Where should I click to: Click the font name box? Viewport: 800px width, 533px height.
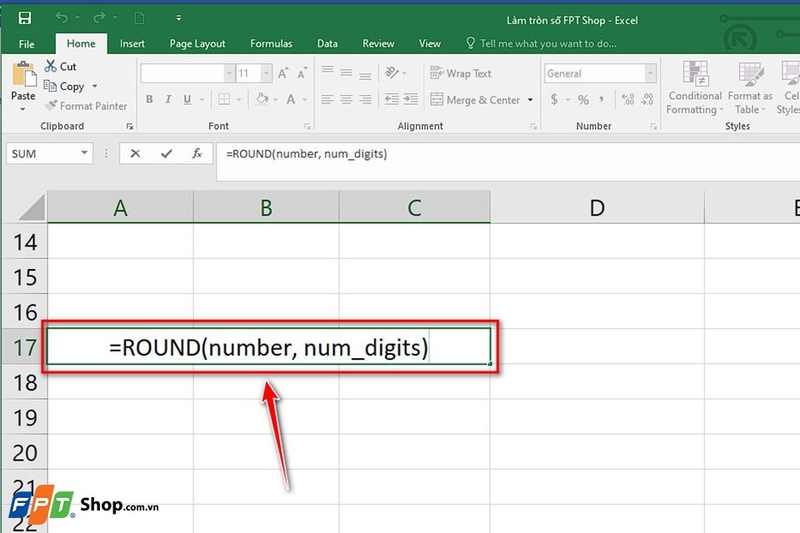click(183, 73)
